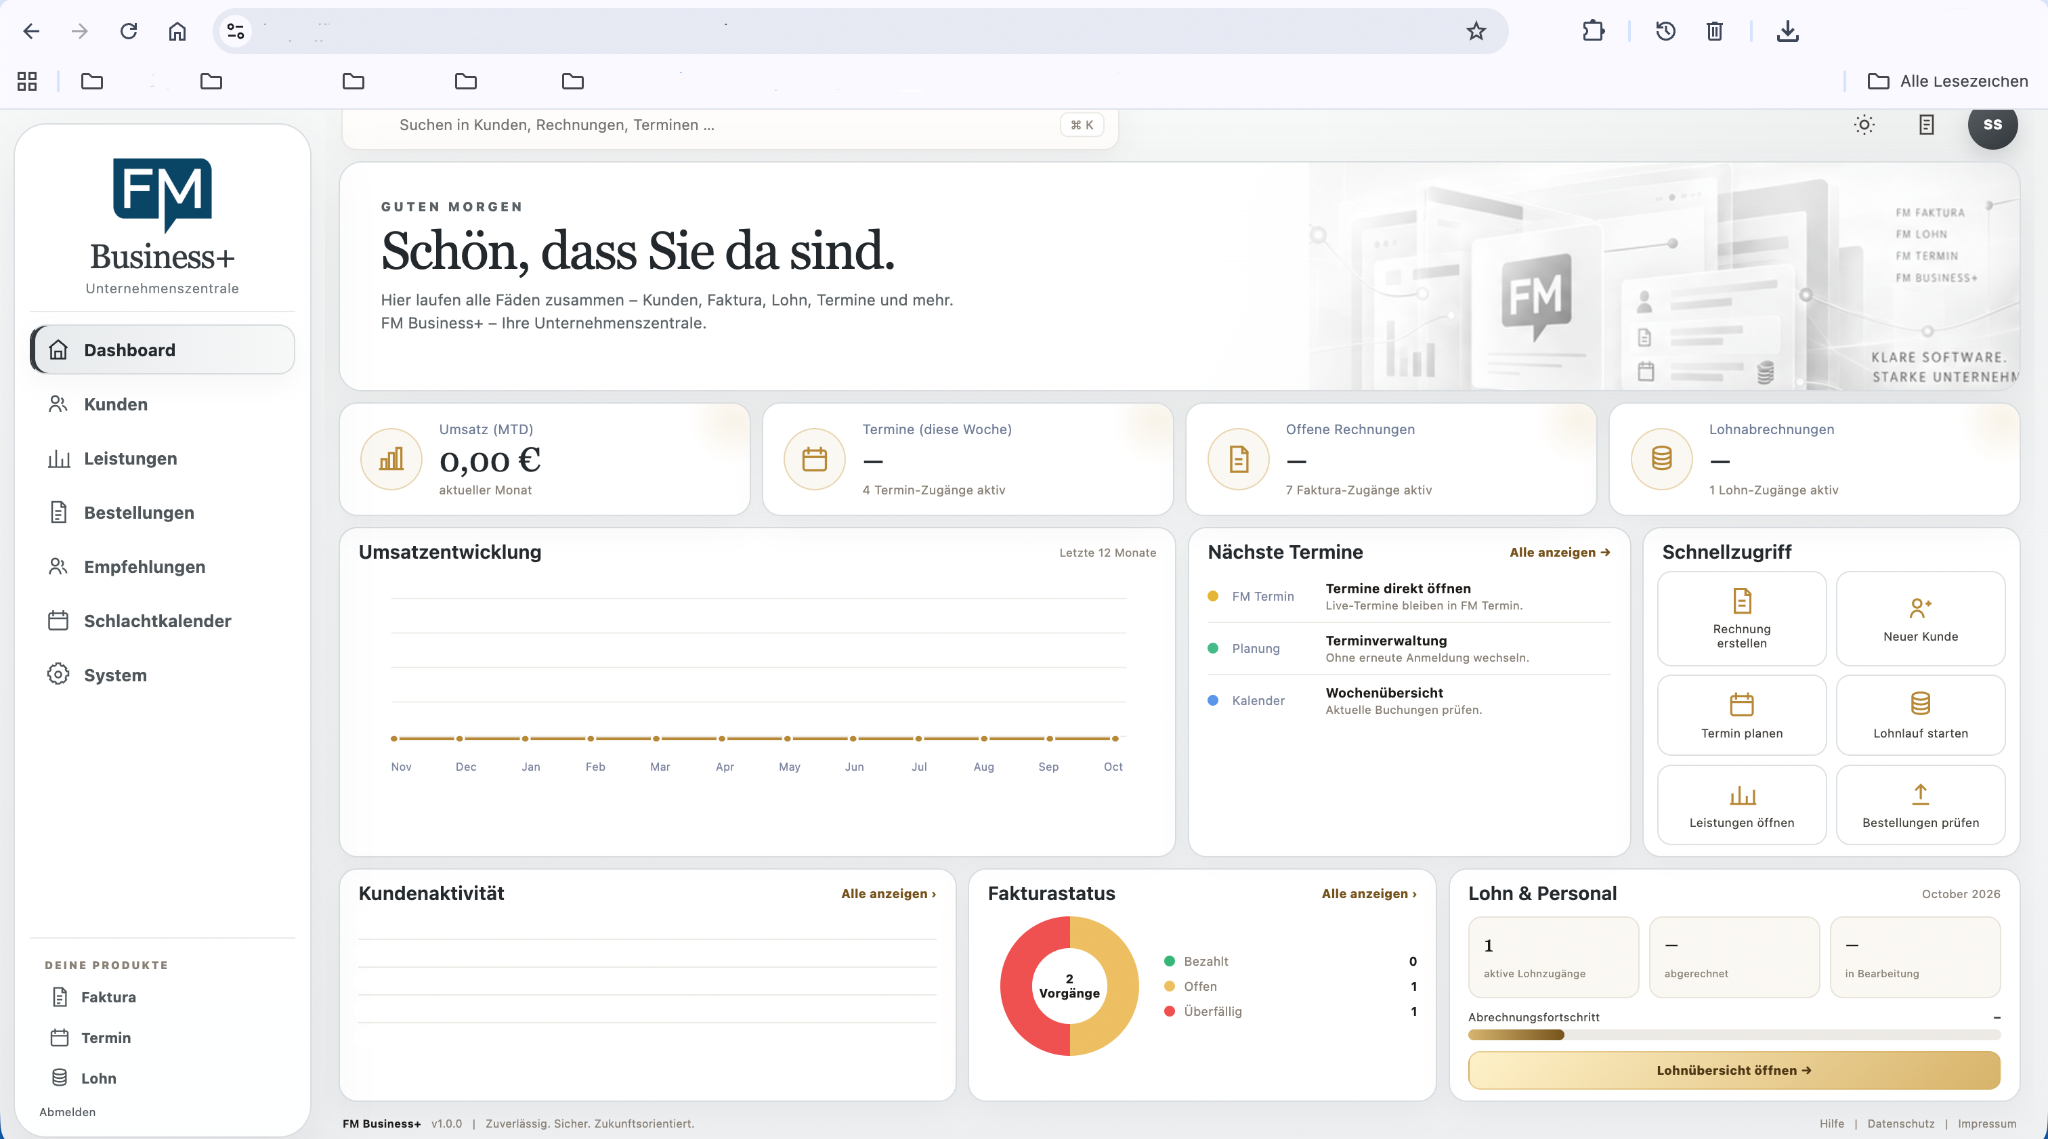Click the browser trash icon

pyautogui.click(x=1714, y=31)
